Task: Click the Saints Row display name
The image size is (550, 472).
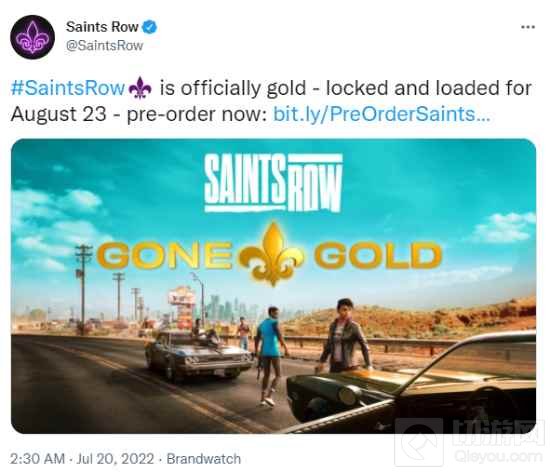Action: tap(102, 27)
